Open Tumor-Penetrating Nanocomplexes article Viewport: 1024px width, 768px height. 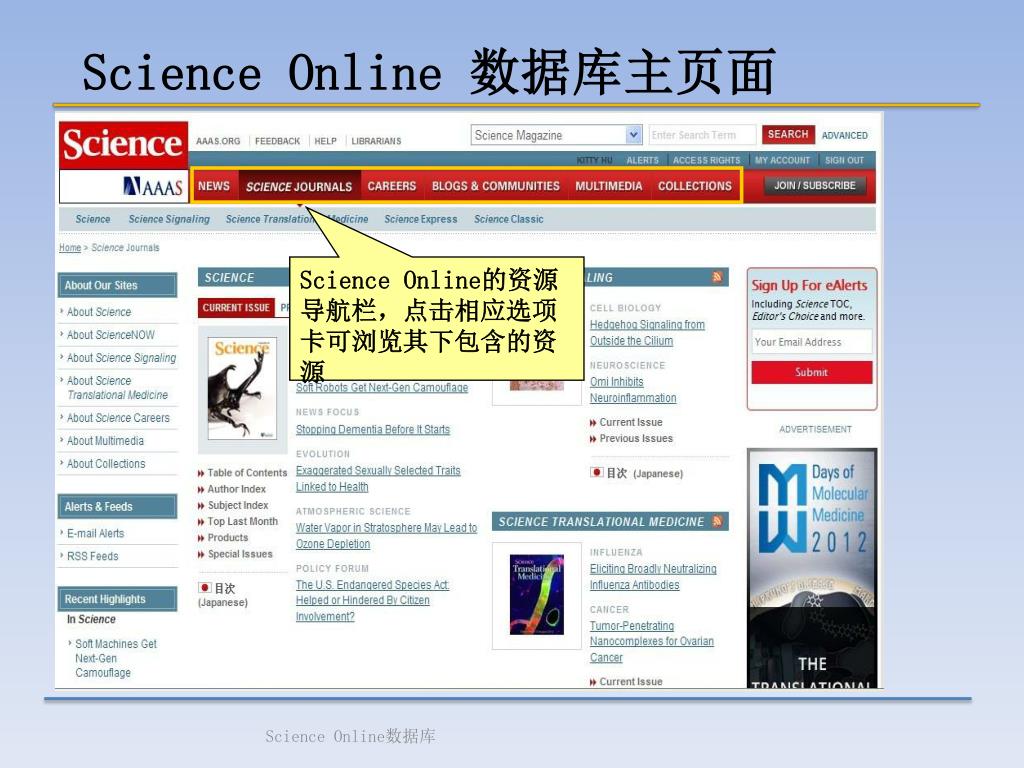point(652,642)
